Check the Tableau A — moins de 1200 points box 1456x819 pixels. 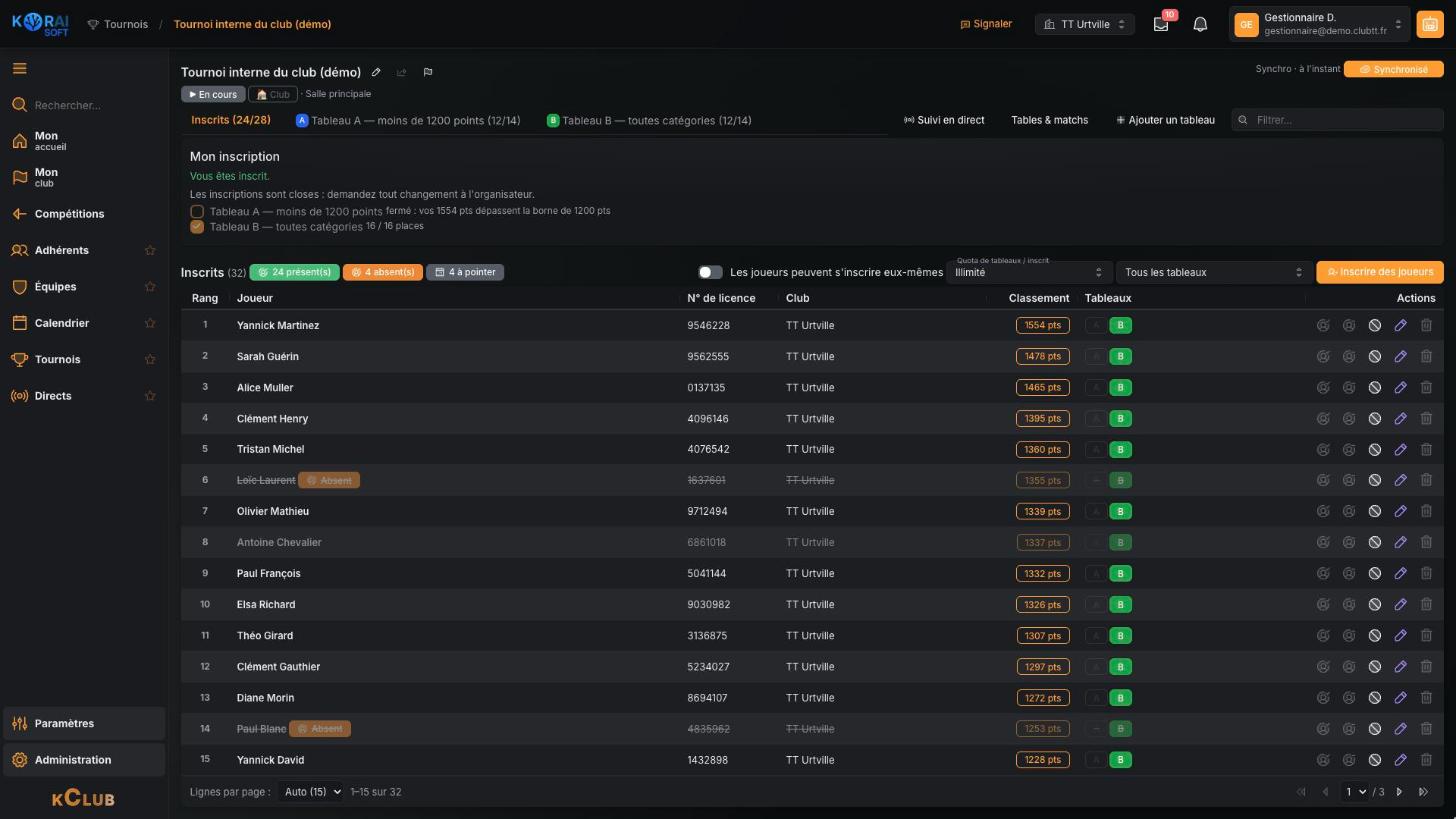tap(197, 212)
